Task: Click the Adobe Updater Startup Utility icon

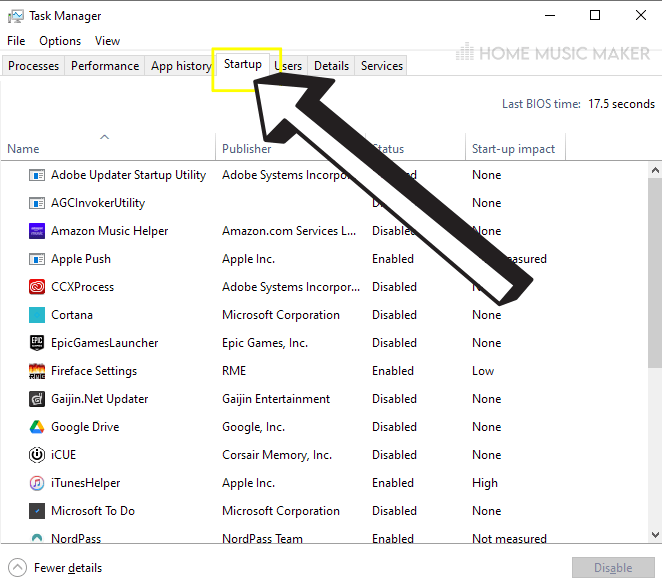Action: [37, 175]
